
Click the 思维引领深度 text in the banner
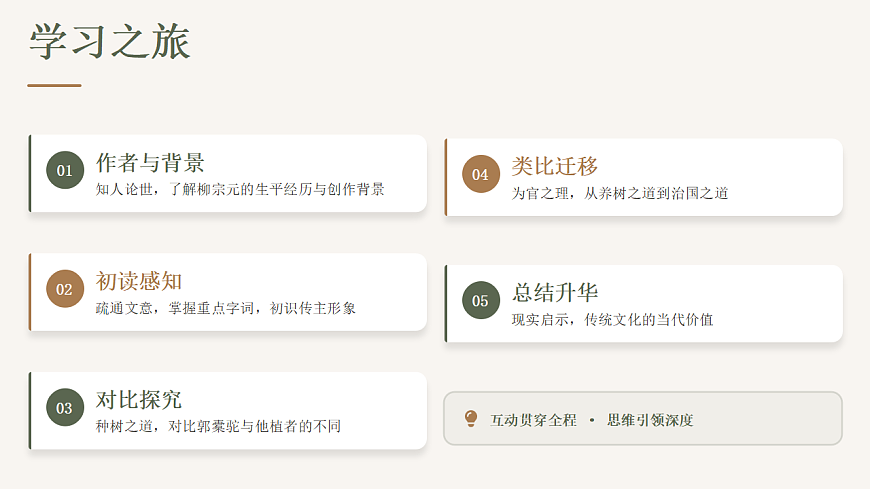point(650,420)
